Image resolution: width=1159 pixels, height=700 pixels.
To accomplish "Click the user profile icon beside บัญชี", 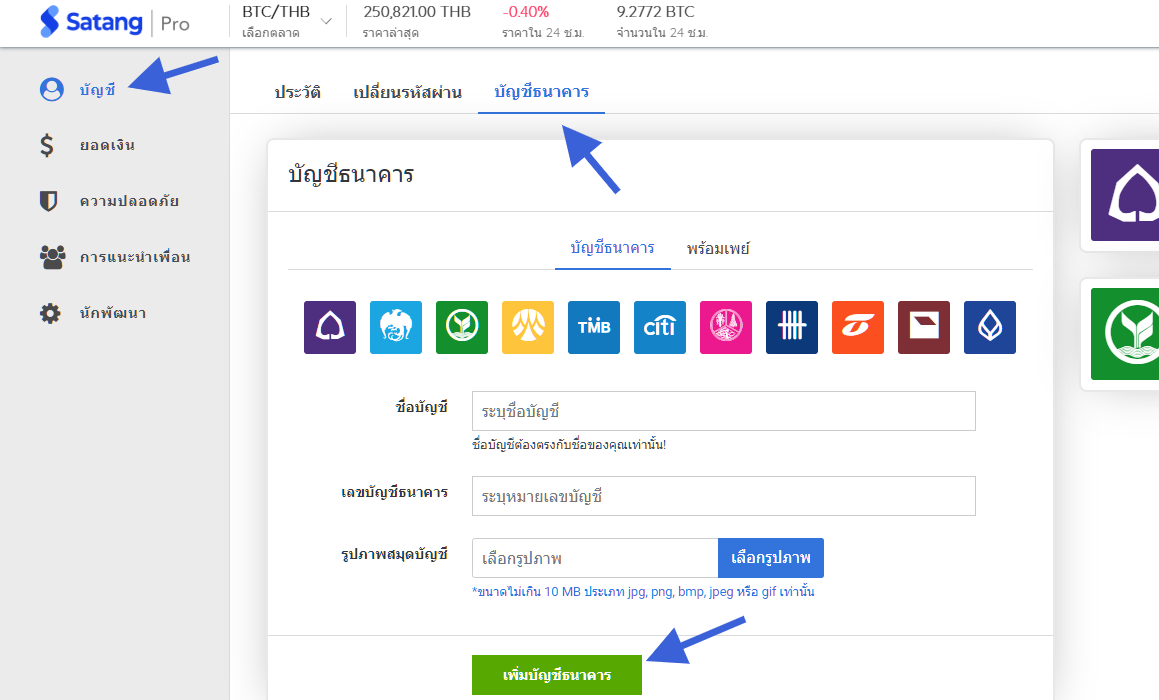I will point(51,89).
